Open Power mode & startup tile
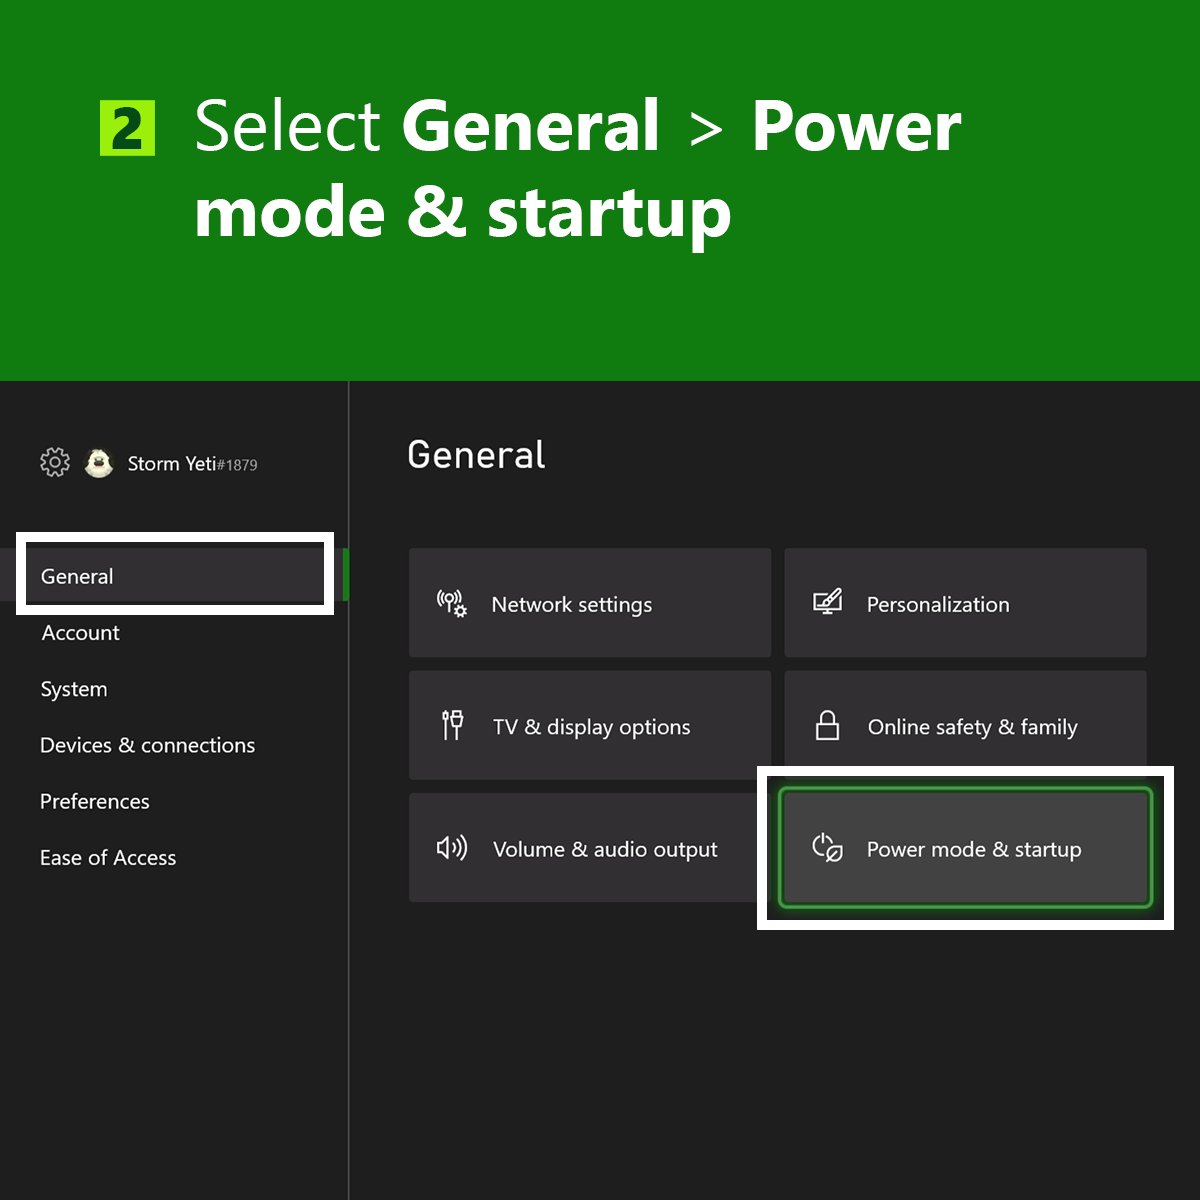1200x1200 pixels. click(x=965, y=848)
